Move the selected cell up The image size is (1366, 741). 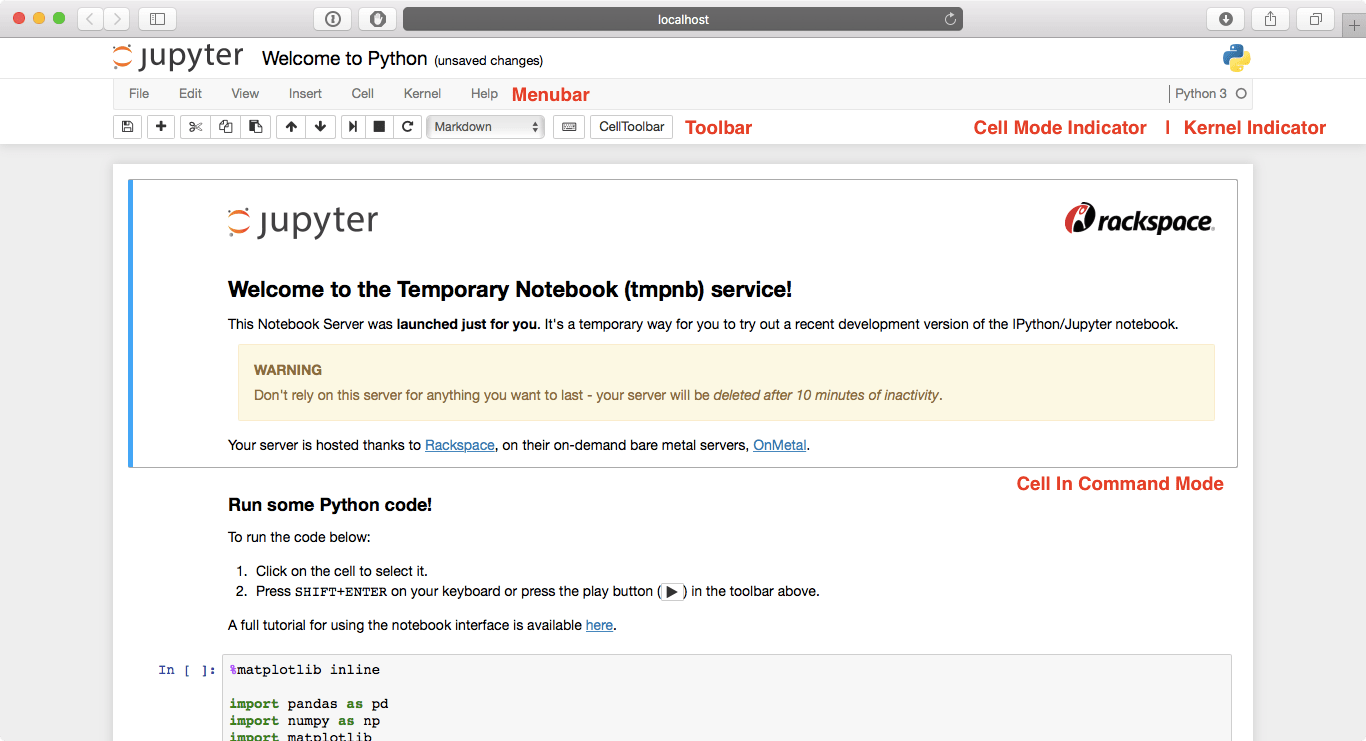(x=290, y=126)
